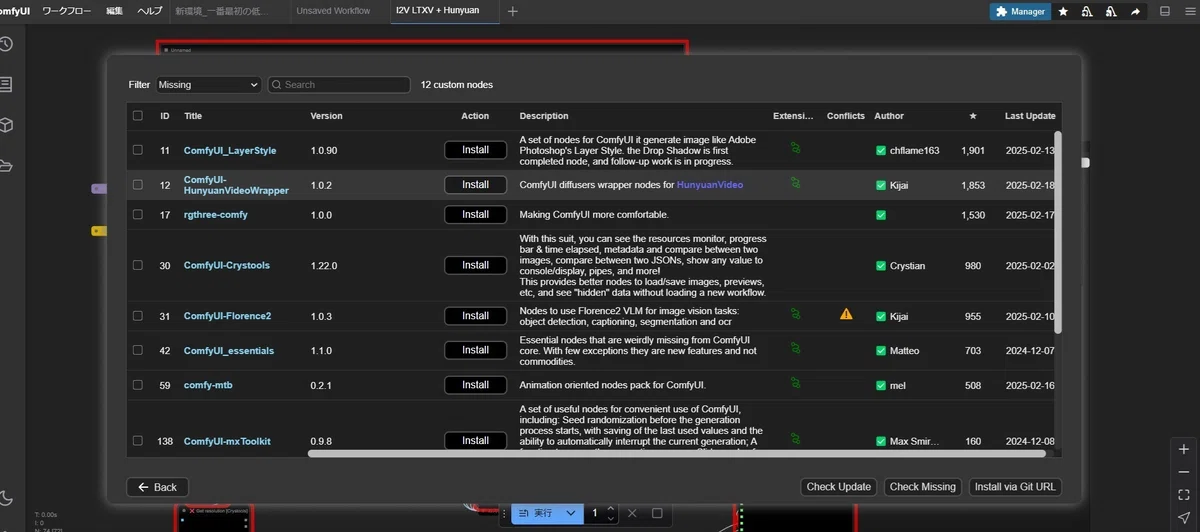Click the plus icon to add new workflow tab

tap(513, 11)
